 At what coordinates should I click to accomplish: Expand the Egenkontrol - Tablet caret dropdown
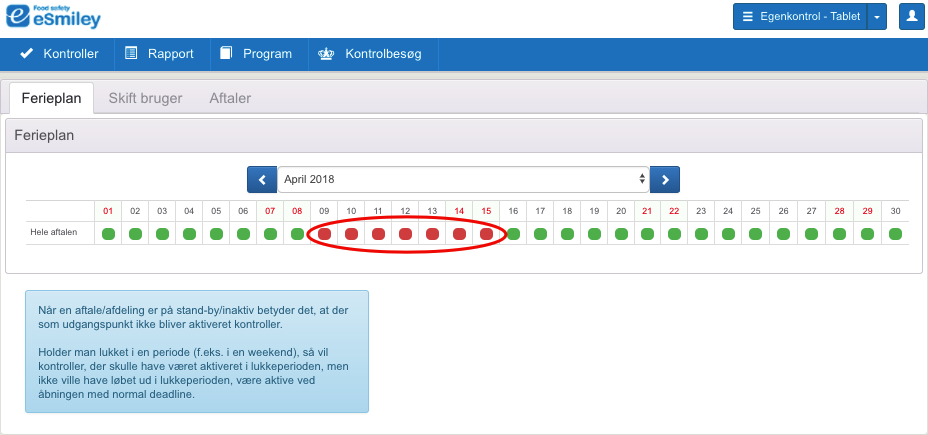tap(877, 17)
